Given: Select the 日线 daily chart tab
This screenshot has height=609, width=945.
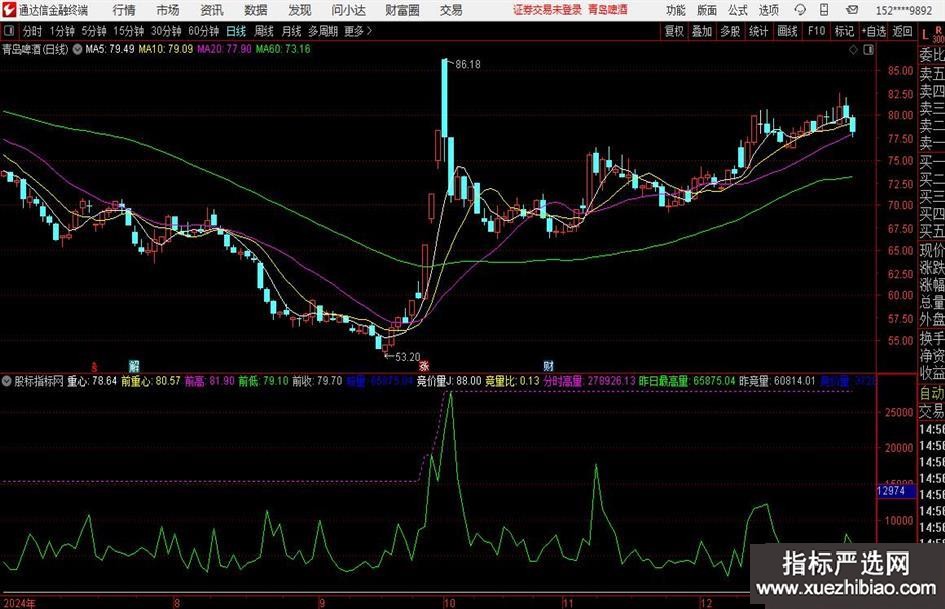Looking at the screenshot, I should point(236,31).
